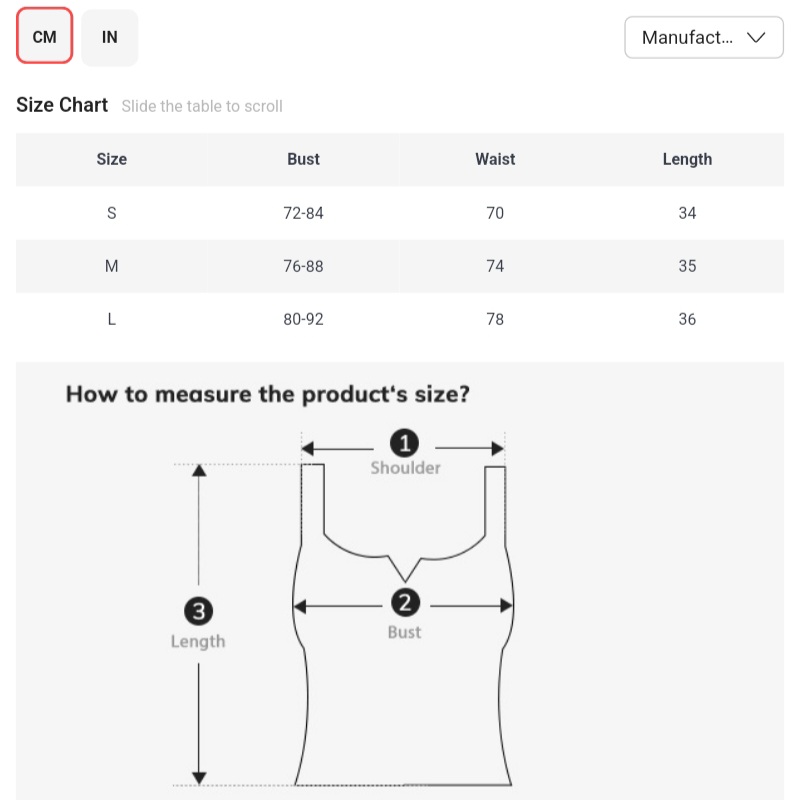Image resolution: width=800 pixels, height=800 pixels.
Task: Click the number 1 Shoulder marker
Action: pos(404,443)
